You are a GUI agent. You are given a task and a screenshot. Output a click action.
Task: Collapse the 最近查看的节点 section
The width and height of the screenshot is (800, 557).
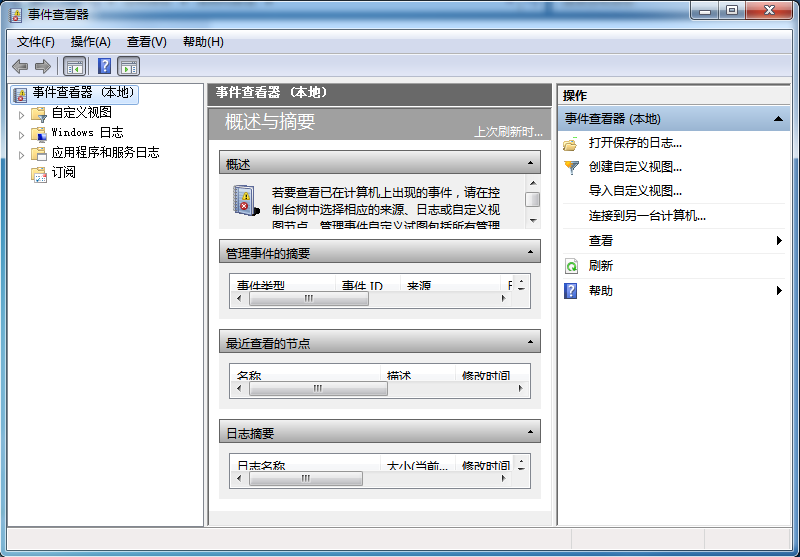(530, 342)
